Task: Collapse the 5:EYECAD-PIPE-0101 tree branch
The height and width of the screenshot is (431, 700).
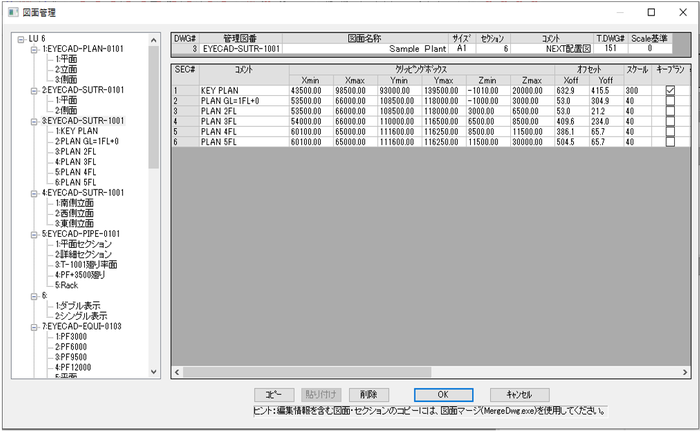Action: pyautogui.click(x=33, y=233)
